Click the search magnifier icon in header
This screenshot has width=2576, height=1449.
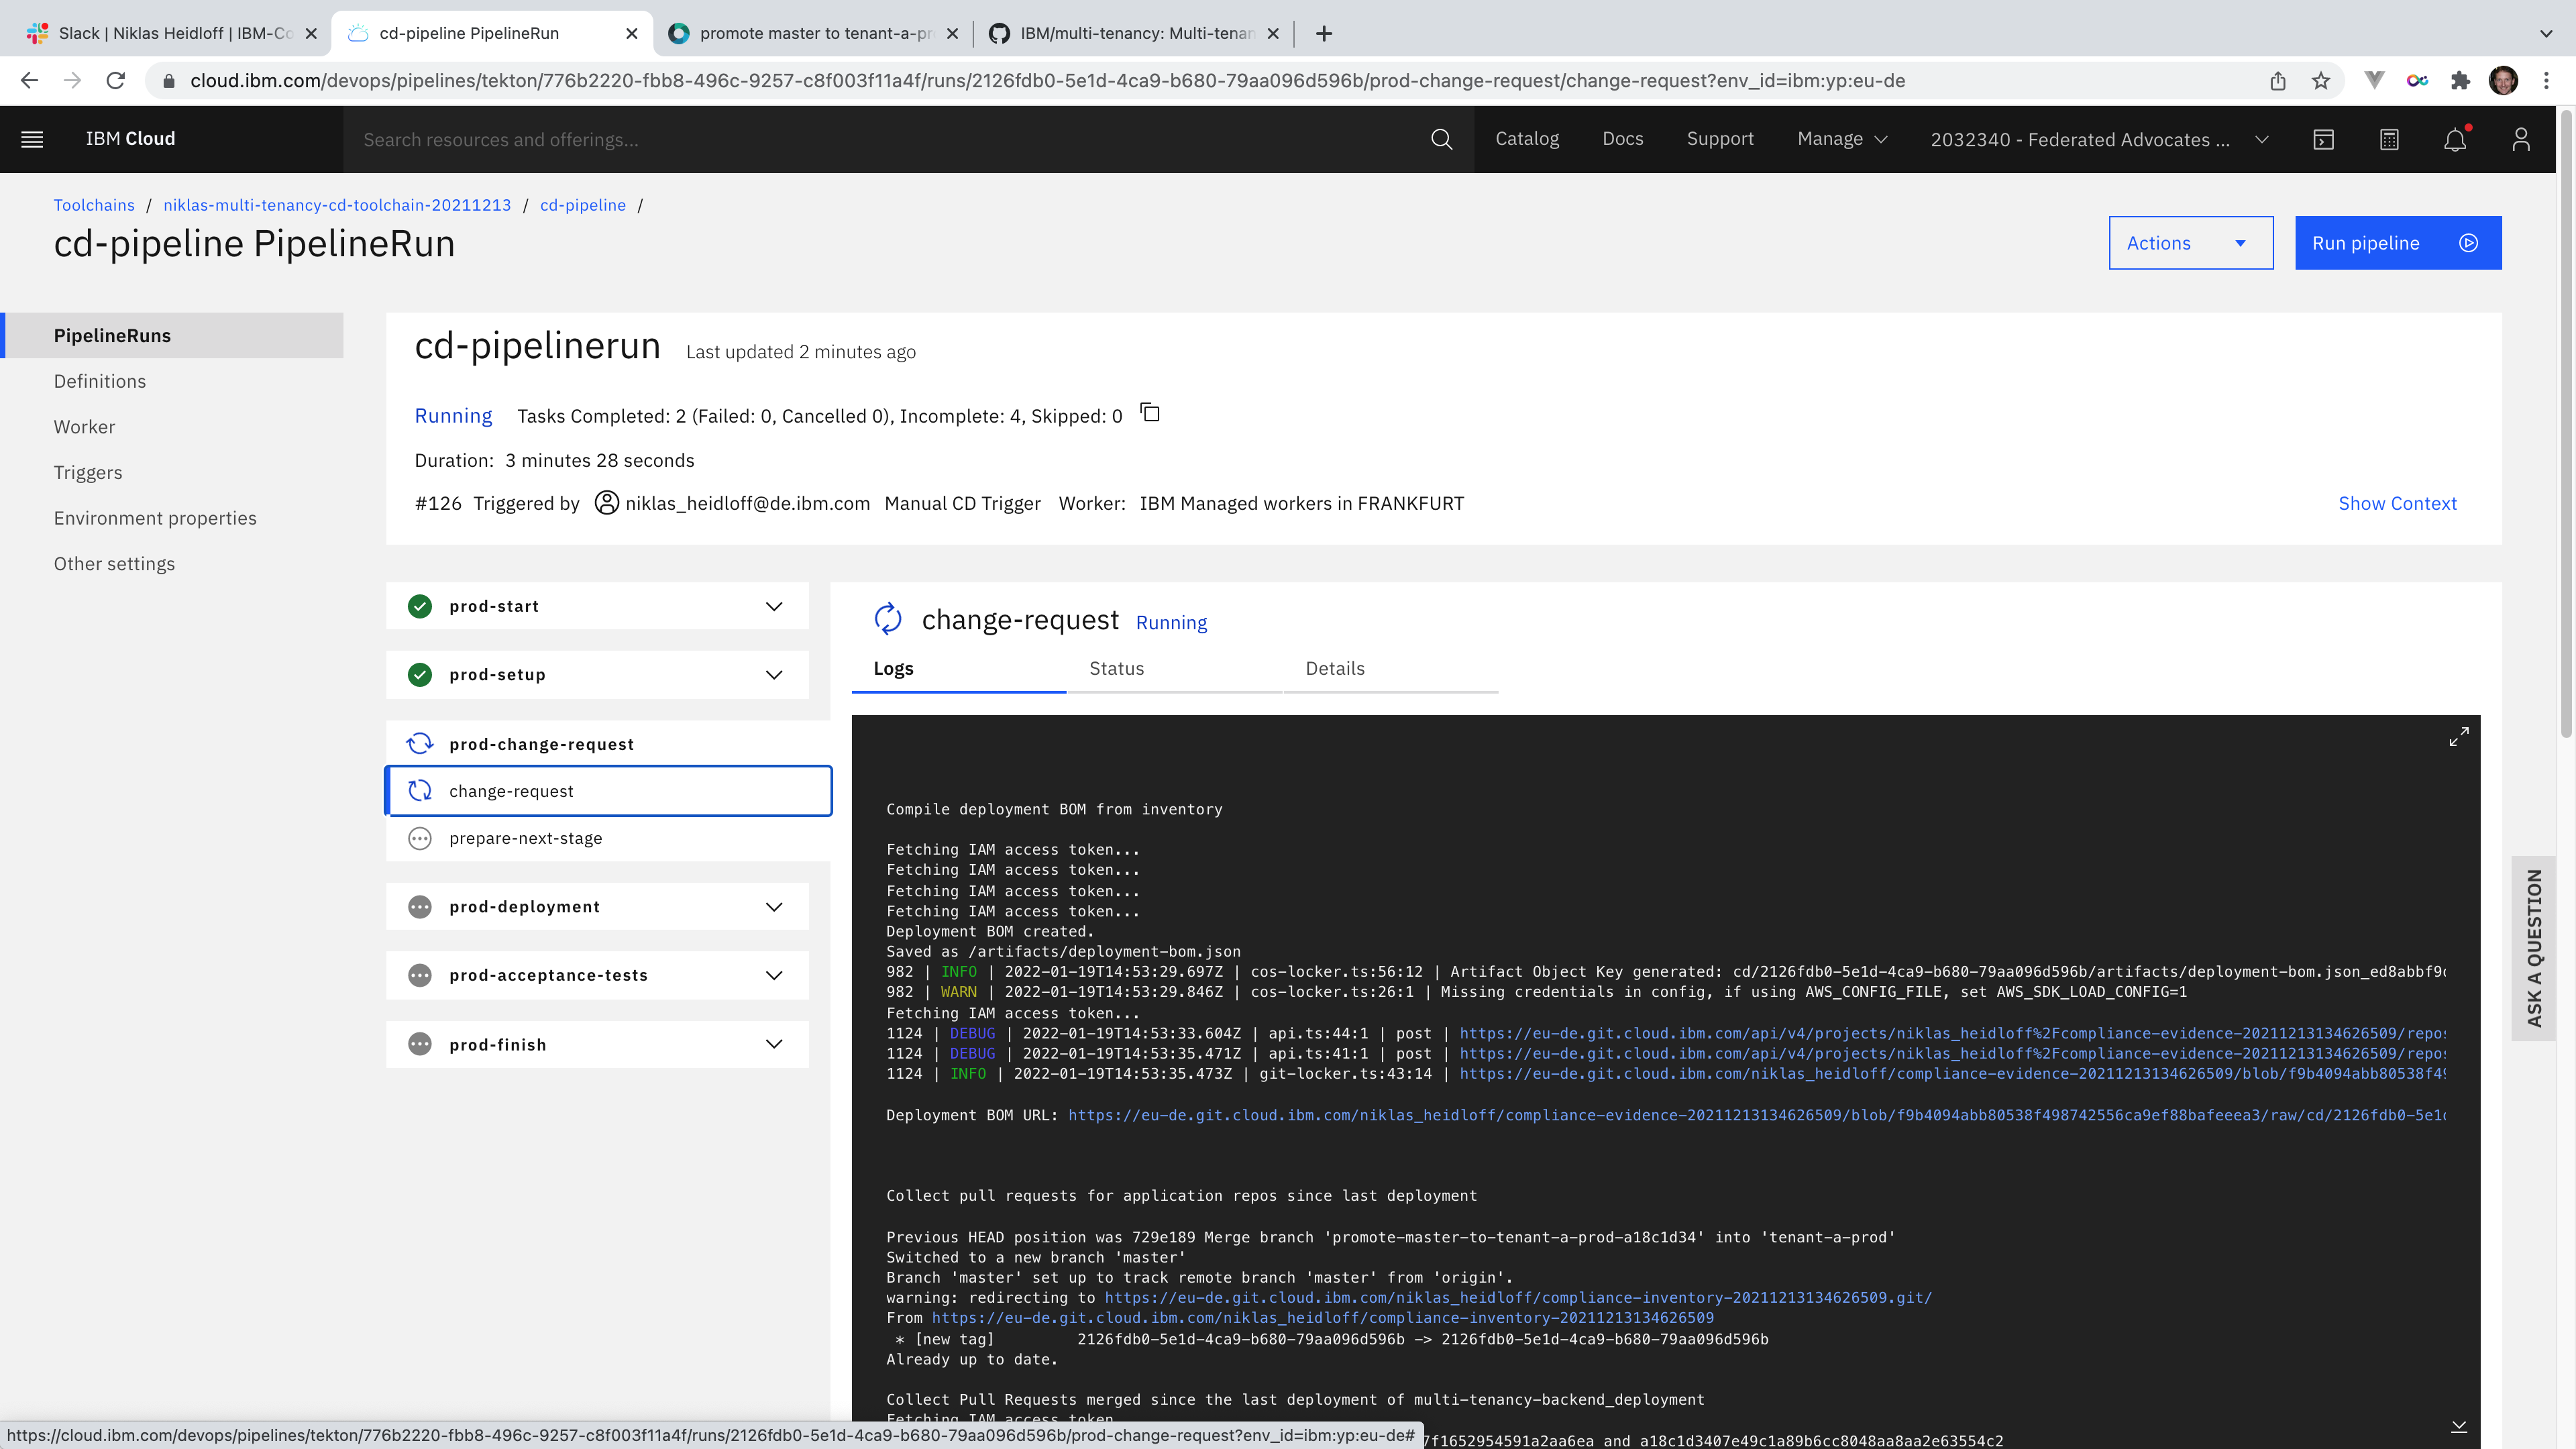(x=1441, y=139)
